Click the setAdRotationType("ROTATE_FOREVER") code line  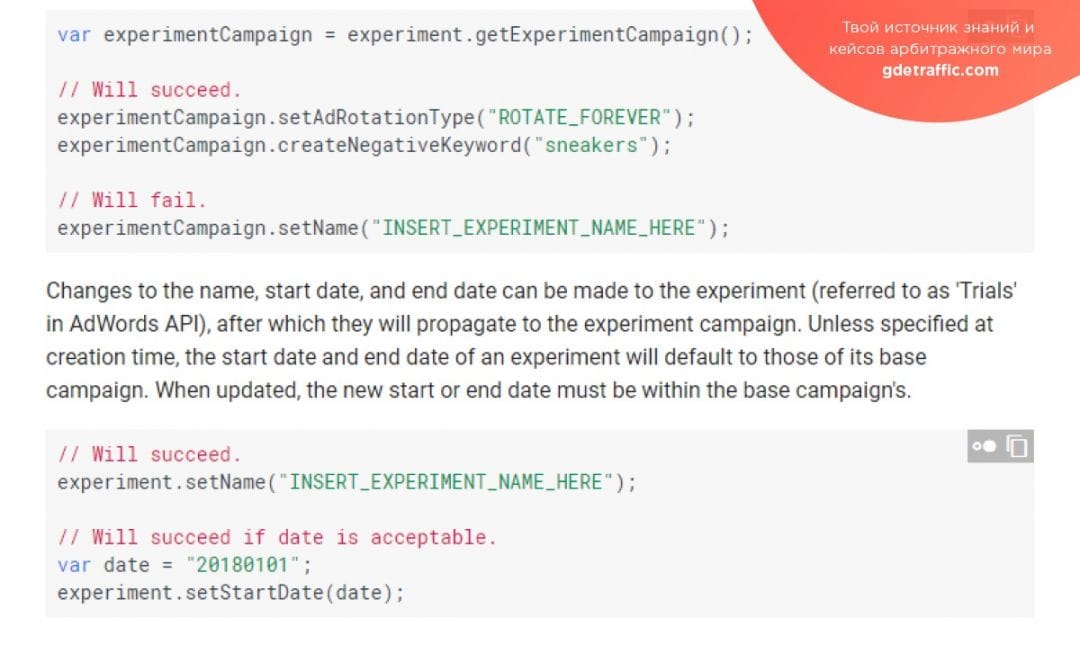coord(376,117)
